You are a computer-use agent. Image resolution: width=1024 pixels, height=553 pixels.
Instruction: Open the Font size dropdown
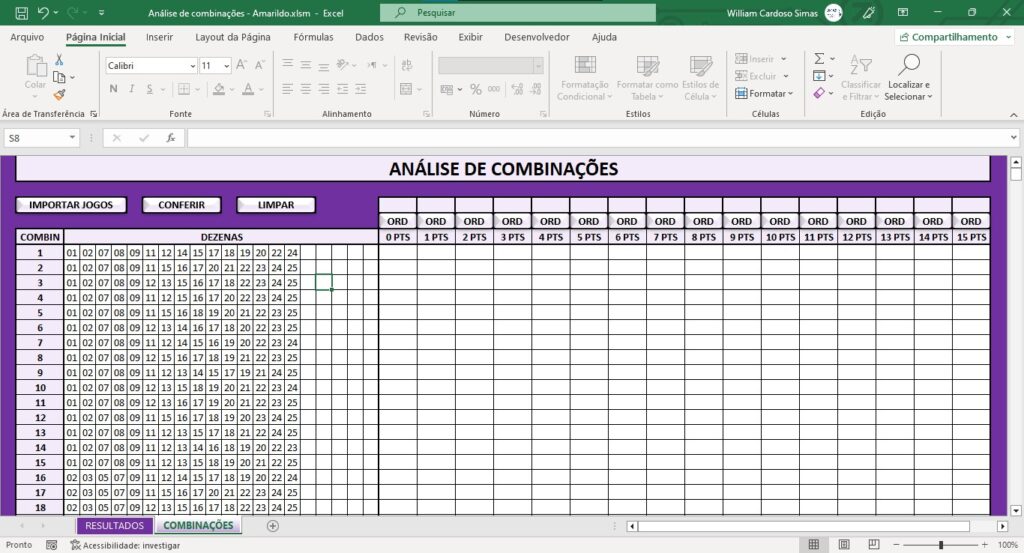click(x=227, y=66)
